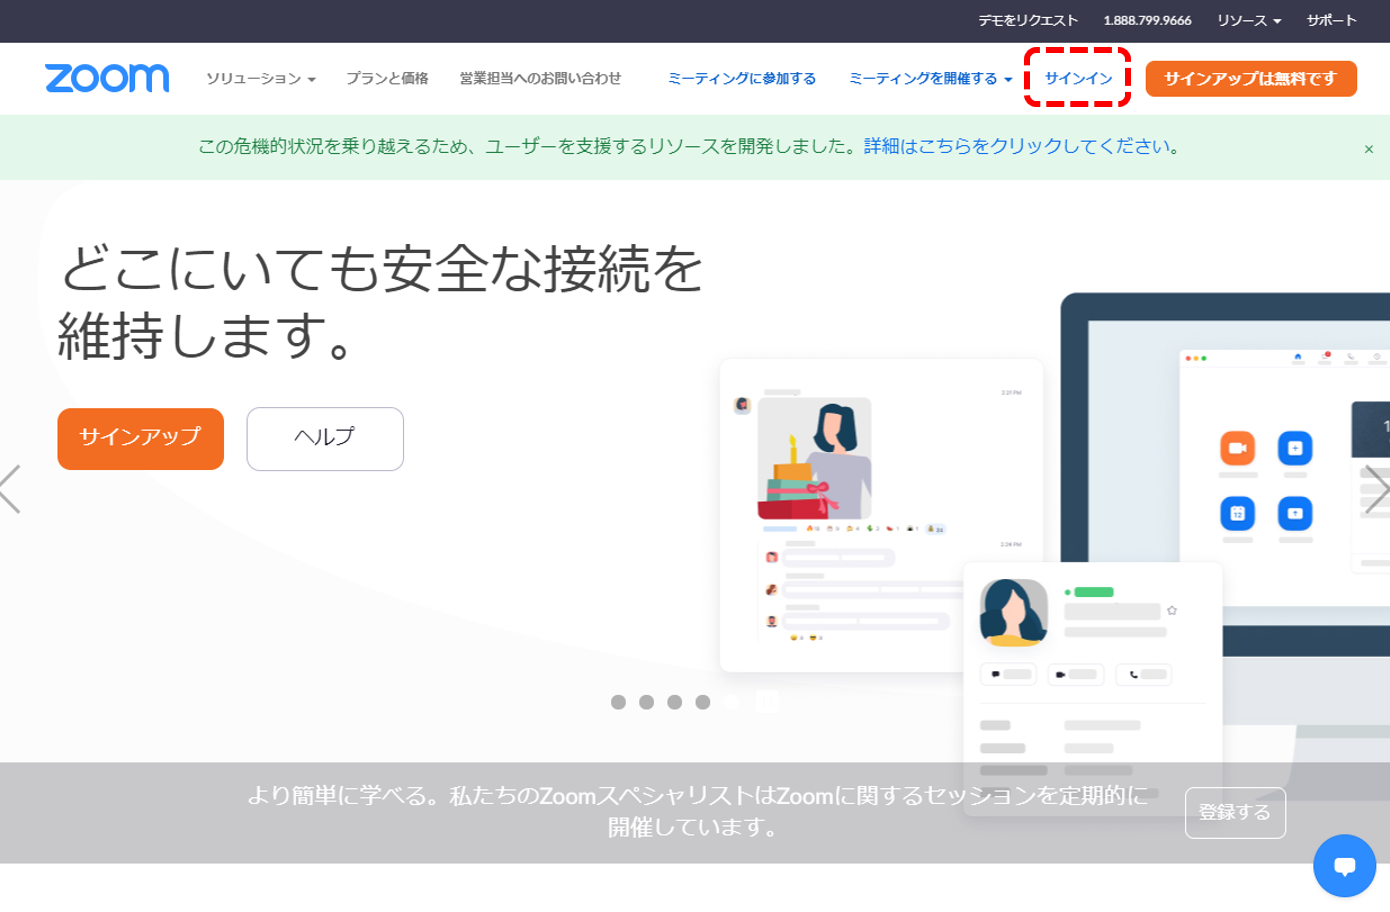Go to previous carousel slide arrow
Image resolution: width=1390 pixels, height=912 pixels.
click(11, 489)
